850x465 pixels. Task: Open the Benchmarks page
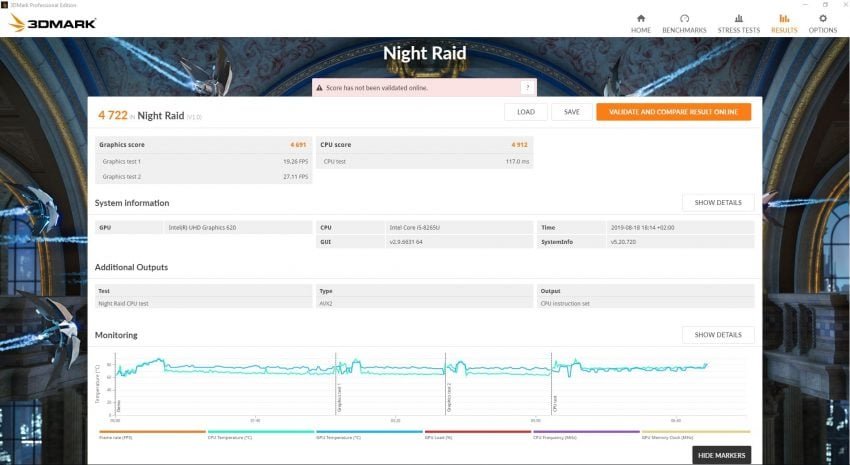coord(684,23)
